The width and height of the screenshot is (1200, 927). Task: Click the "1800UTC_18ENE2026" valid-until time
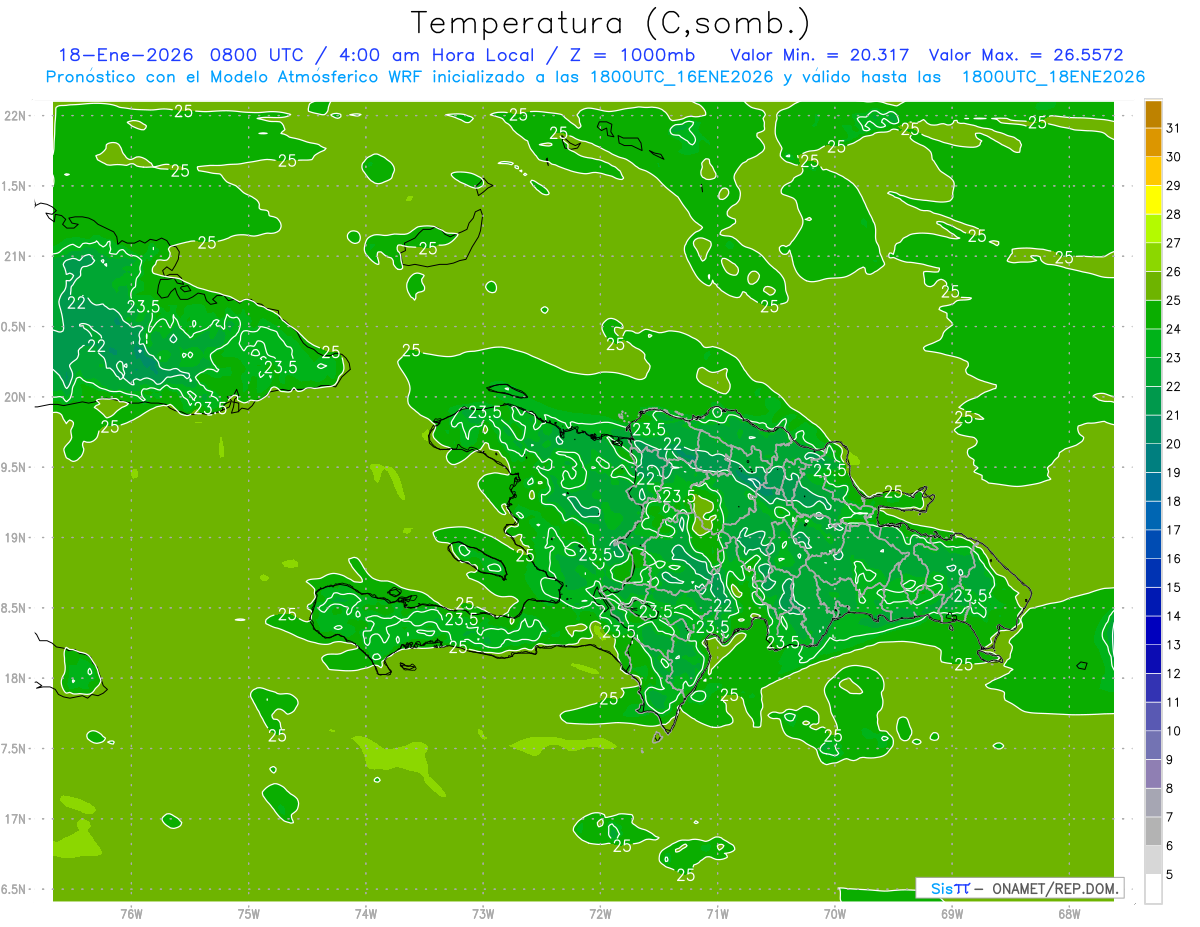coord(1053,77)
